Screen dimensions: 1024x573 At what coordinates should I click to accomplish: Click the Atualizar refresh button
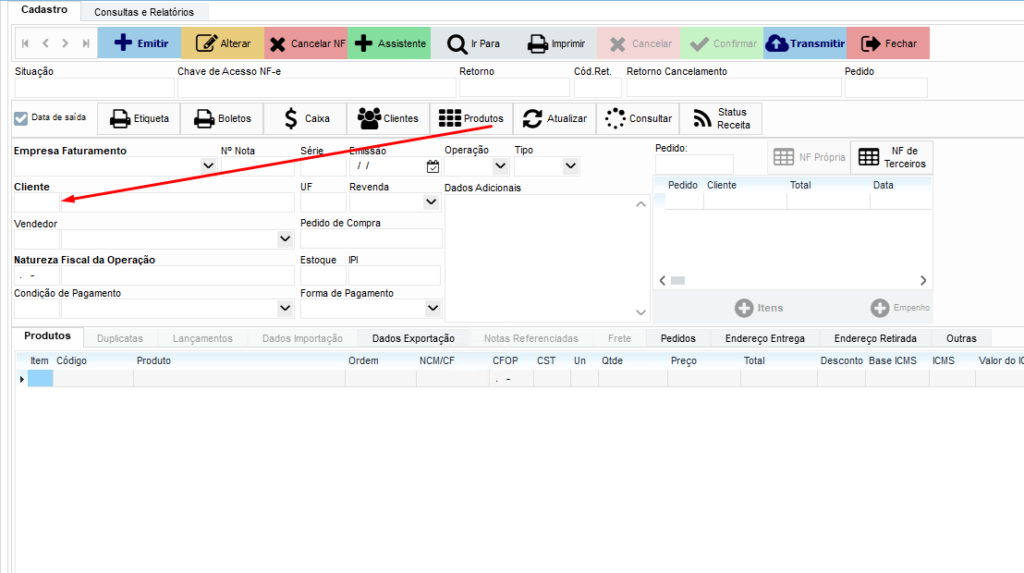555,118
